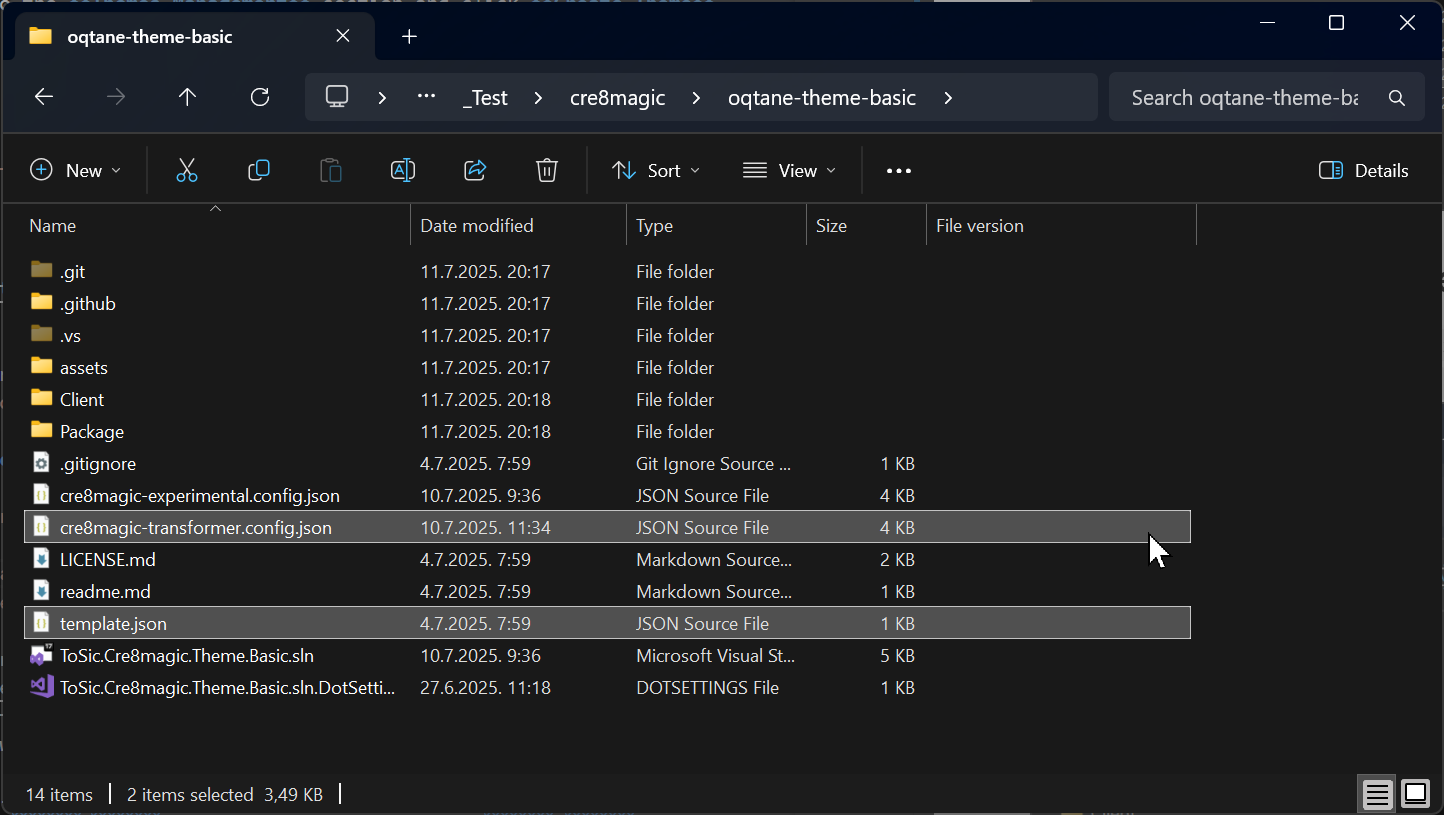This screenshot has height=815, width=1444.
Task: Go up to the cre8magic folder
Action: [187, 96]
